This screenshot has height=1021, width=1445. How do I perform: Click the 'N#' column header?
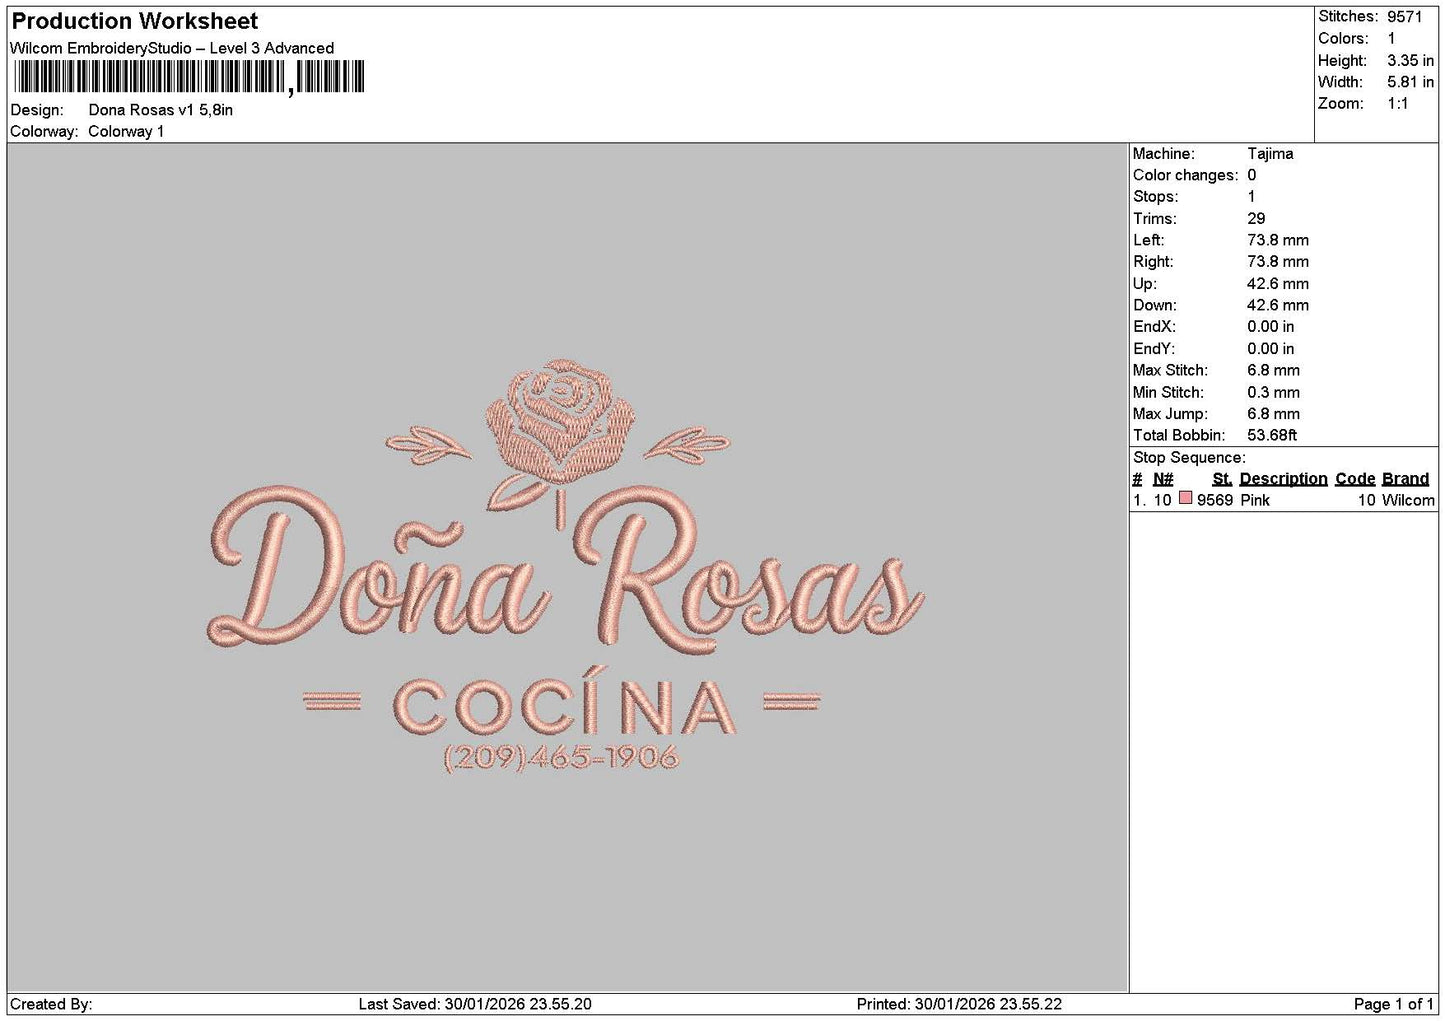pyautogui.click(x=1163, y=479)
